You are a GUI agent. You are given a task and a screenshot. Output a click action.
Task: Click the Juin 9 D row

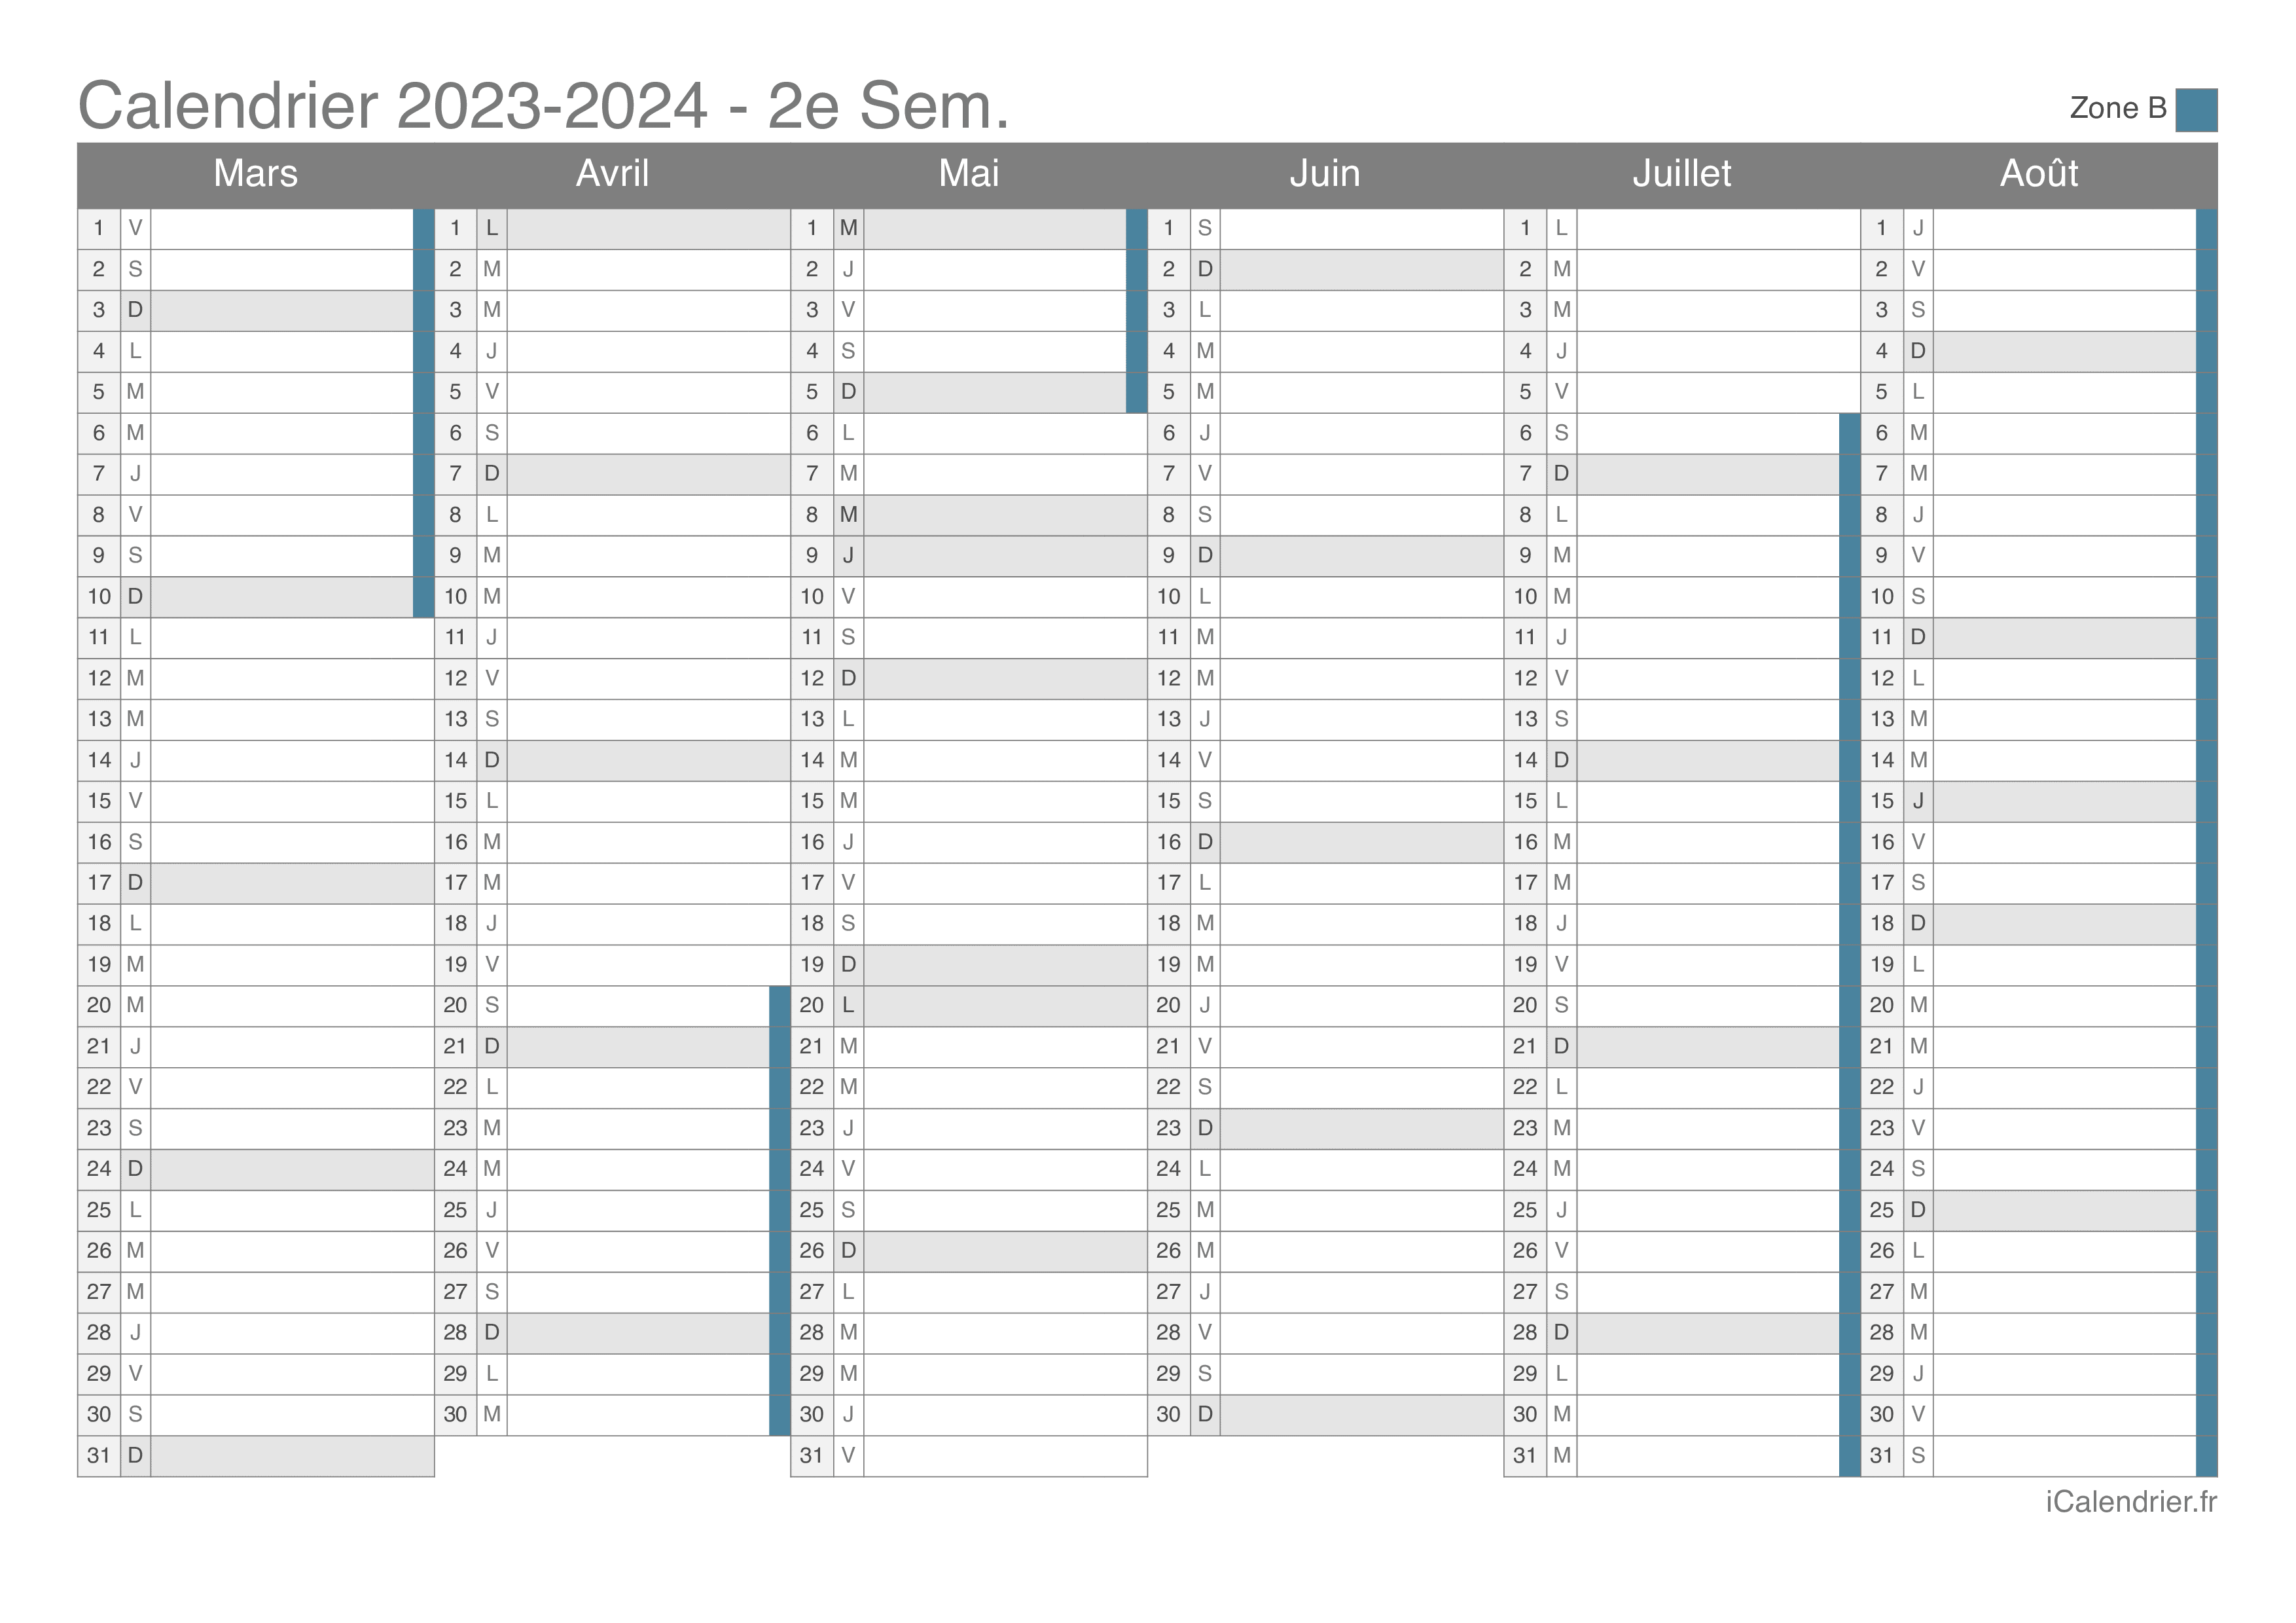[x=1325, y=556]
